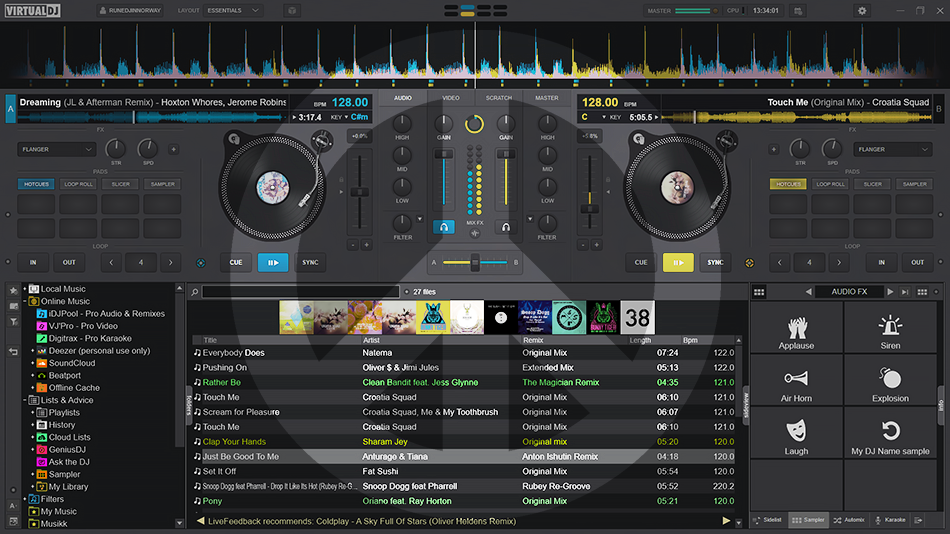Click the left deck loop IN button
The image size is (950, 534).
coord(33,263)
